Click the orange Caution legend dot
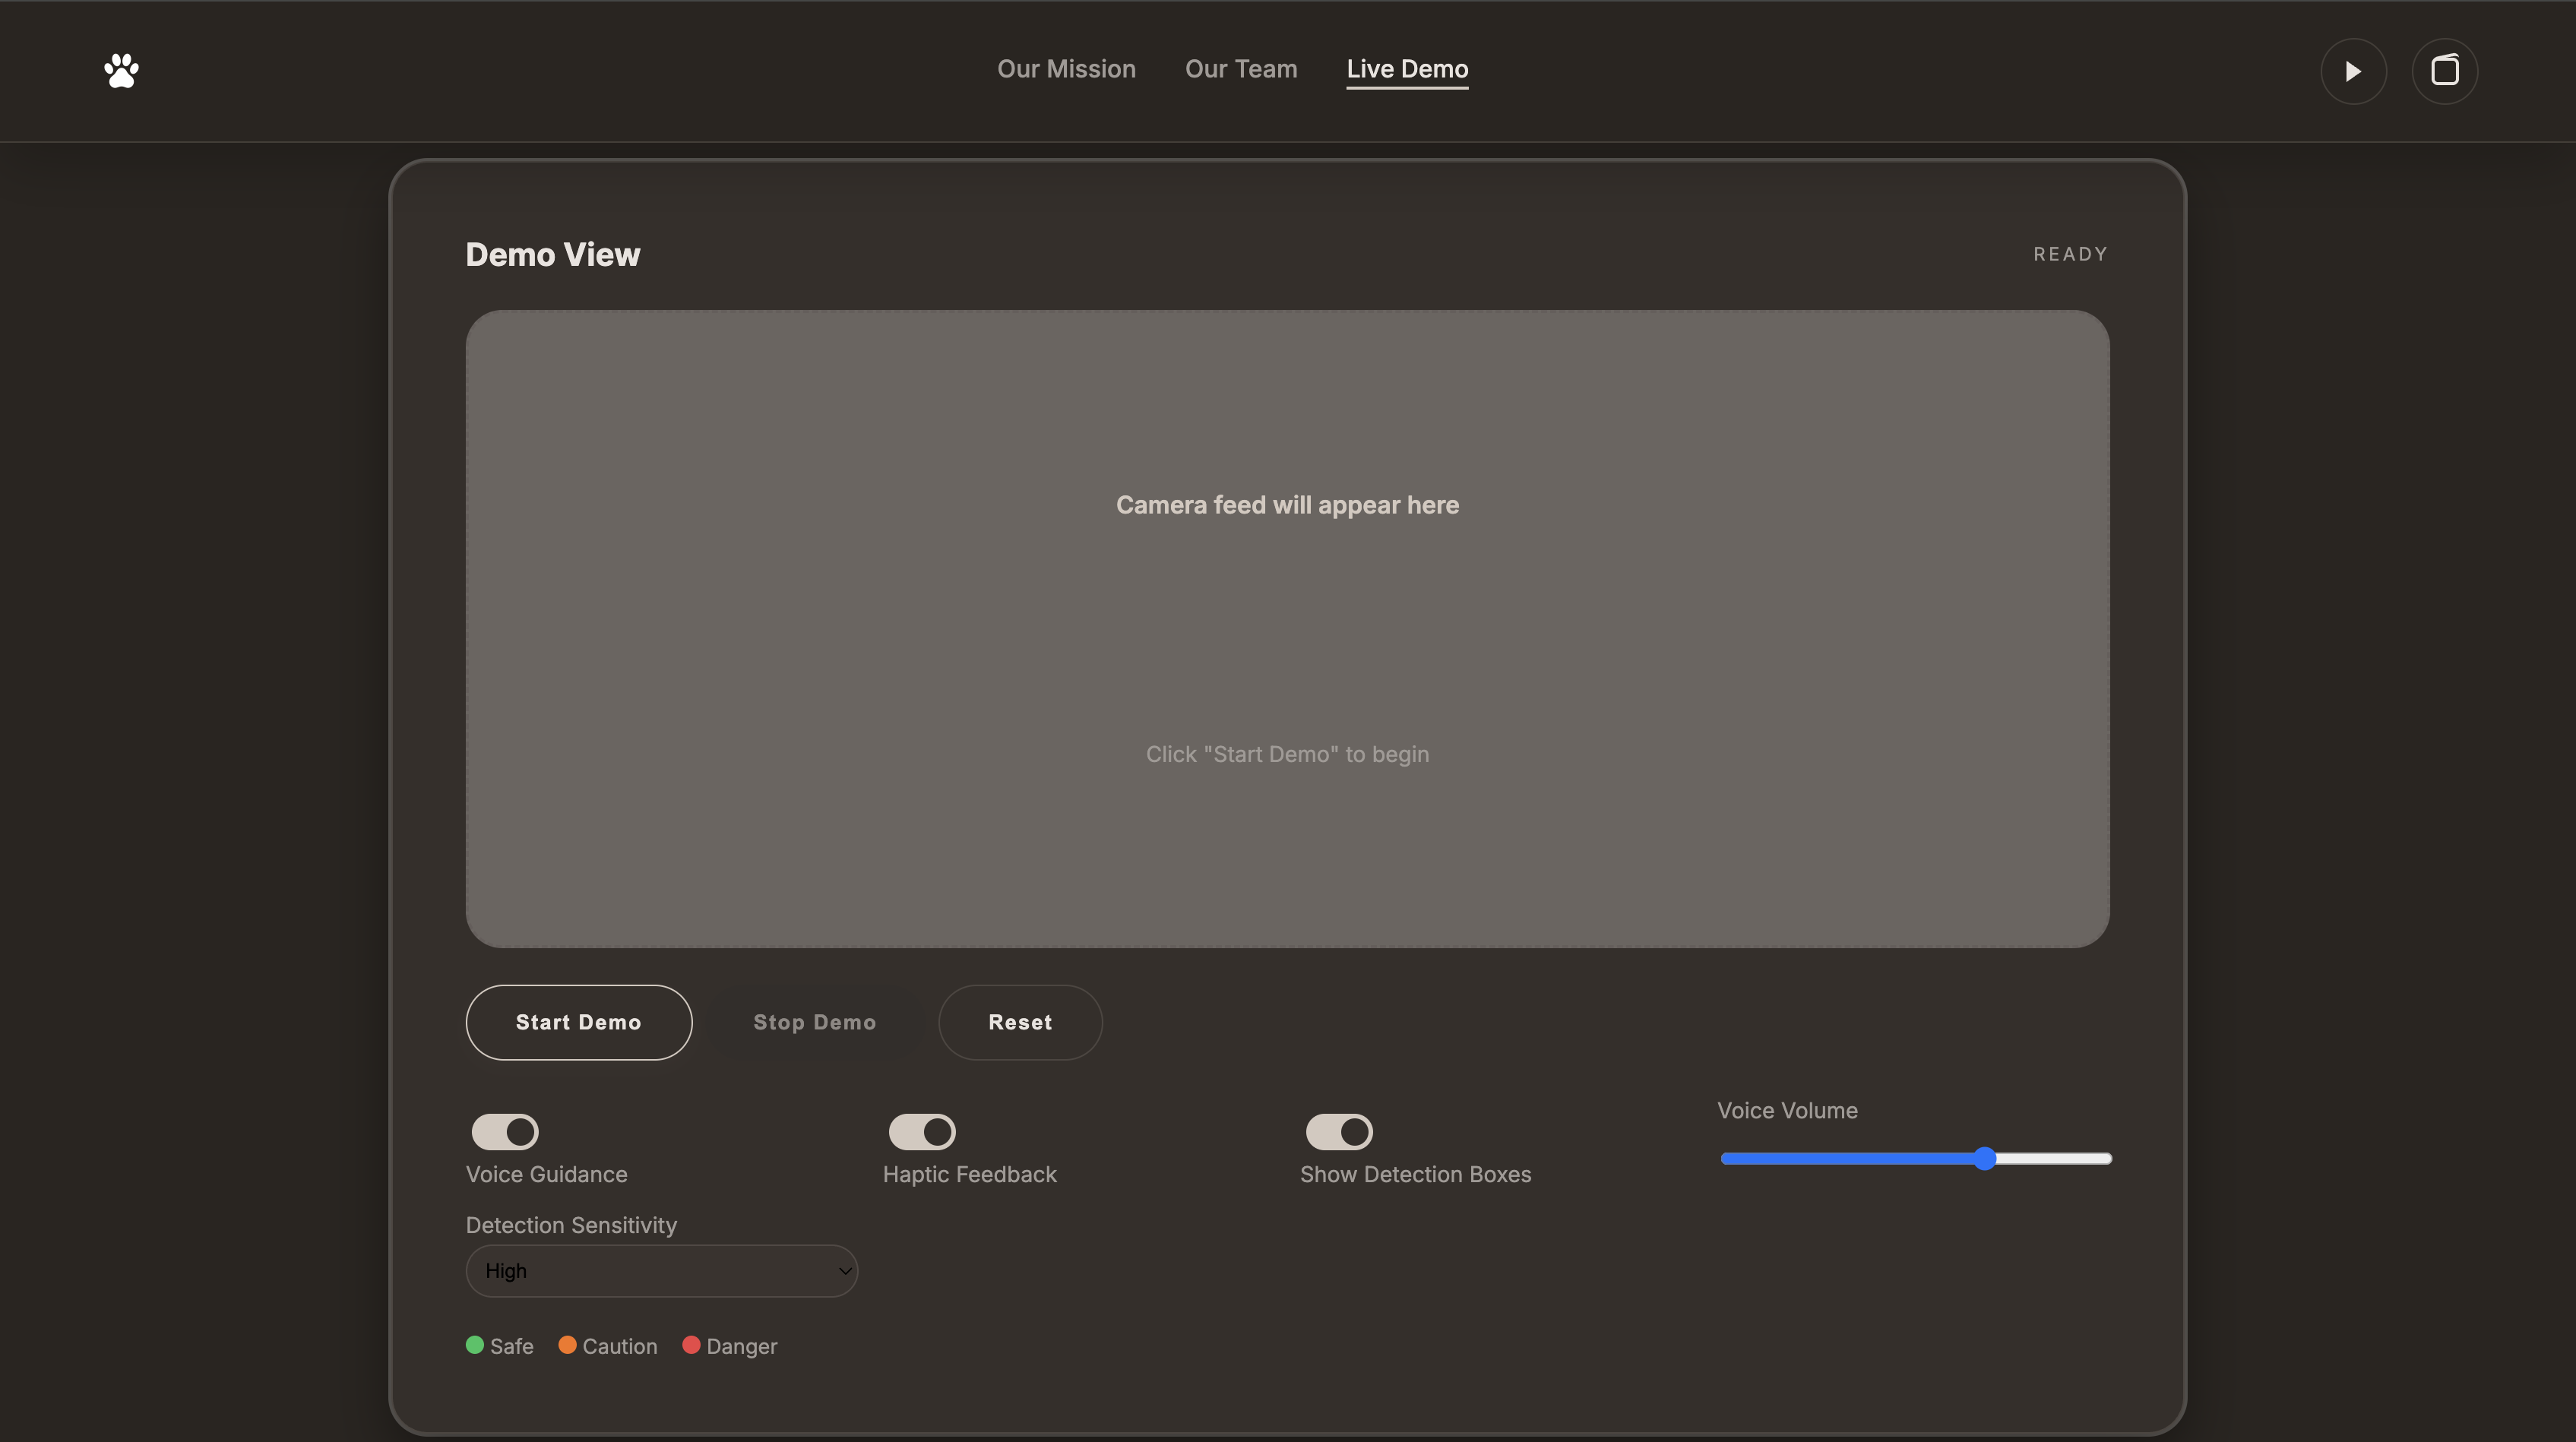The width and height of the screenshot is (2576, 1442). [567, 1345]
